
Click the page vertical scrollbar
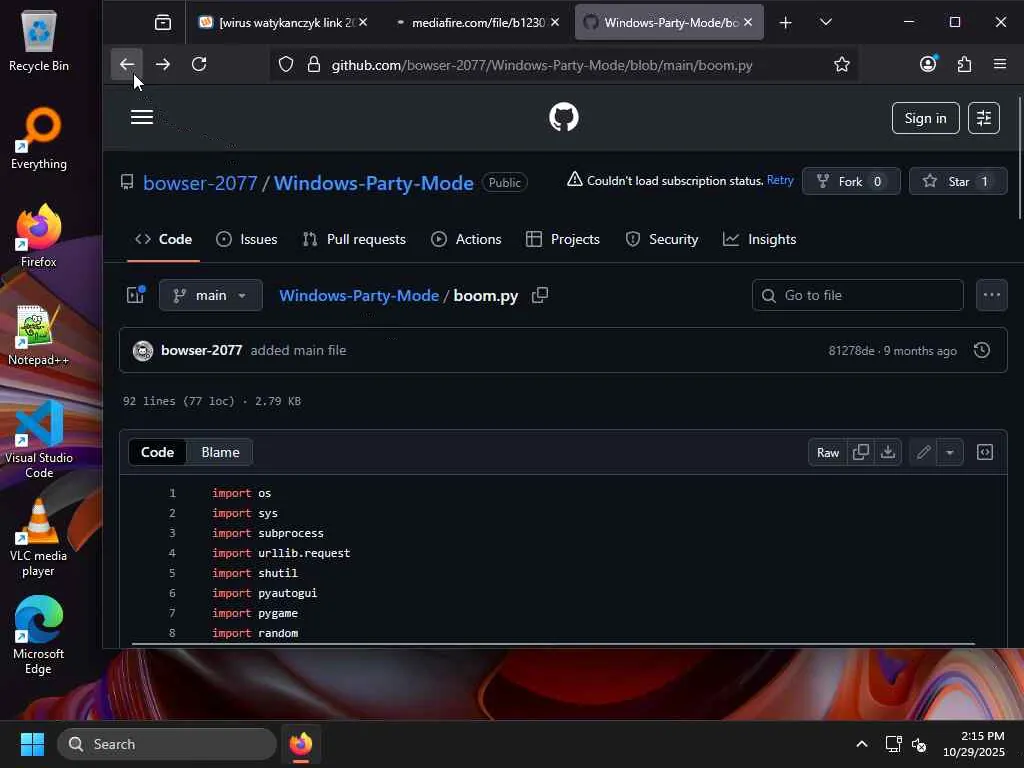(1019, 159)
